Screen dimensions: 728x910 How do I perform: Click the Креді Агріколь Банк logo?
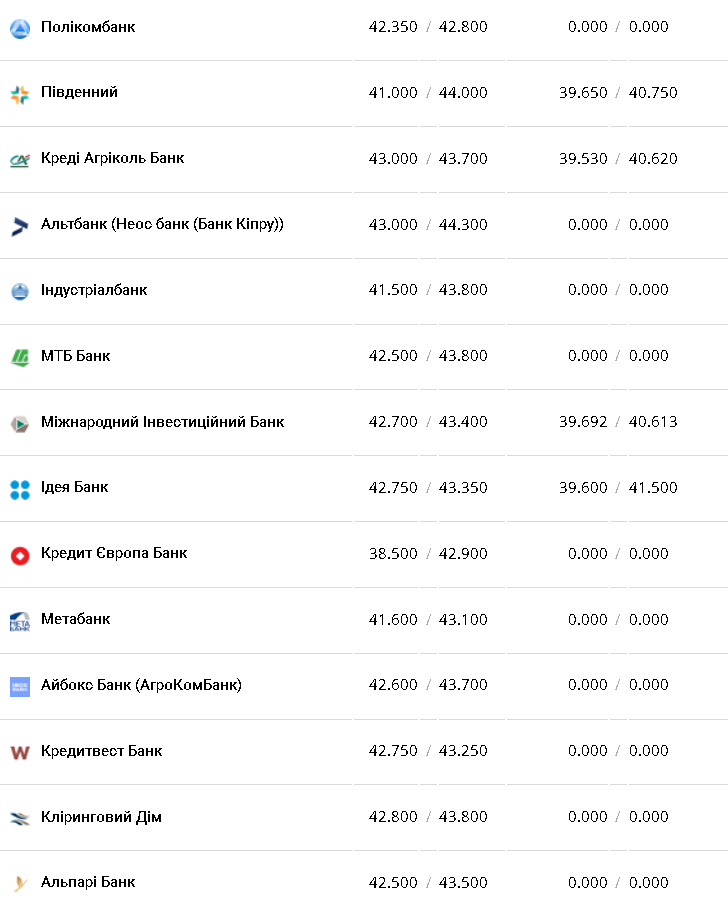coord(20,161)
